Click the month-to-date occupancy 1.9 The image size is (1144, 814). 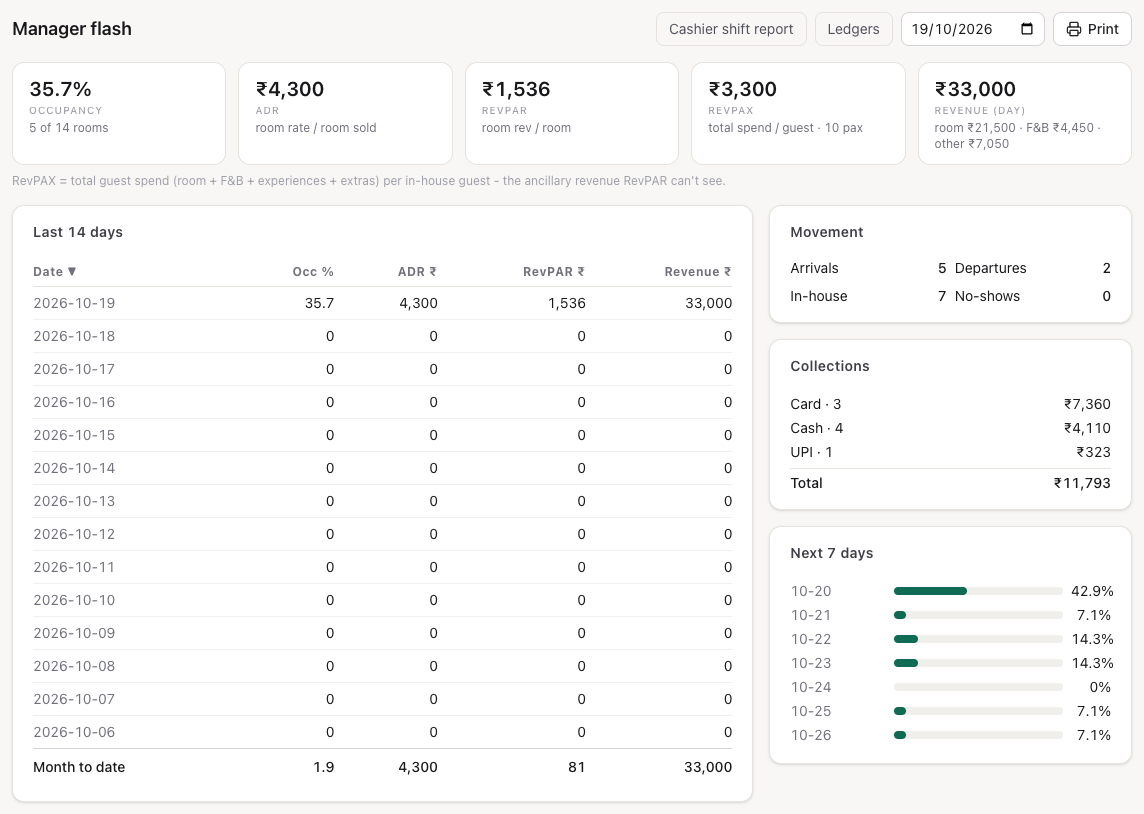pos(324,767)
